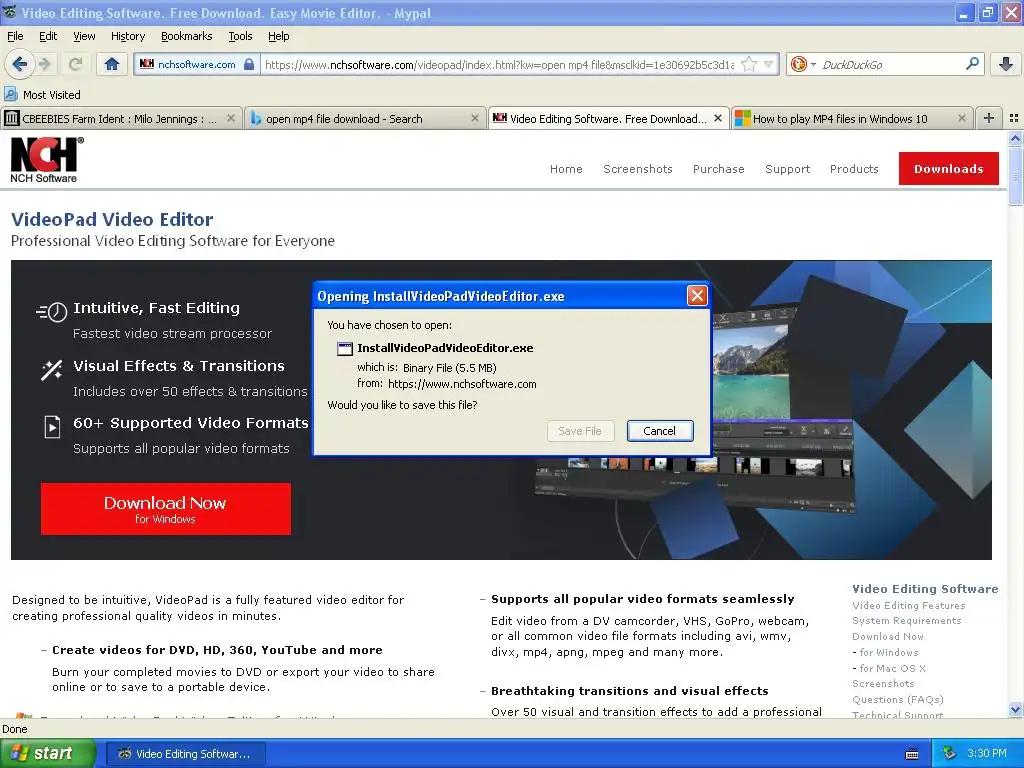Click the Intuitive, Fast Editing clock icon

(x=52, y=312)
